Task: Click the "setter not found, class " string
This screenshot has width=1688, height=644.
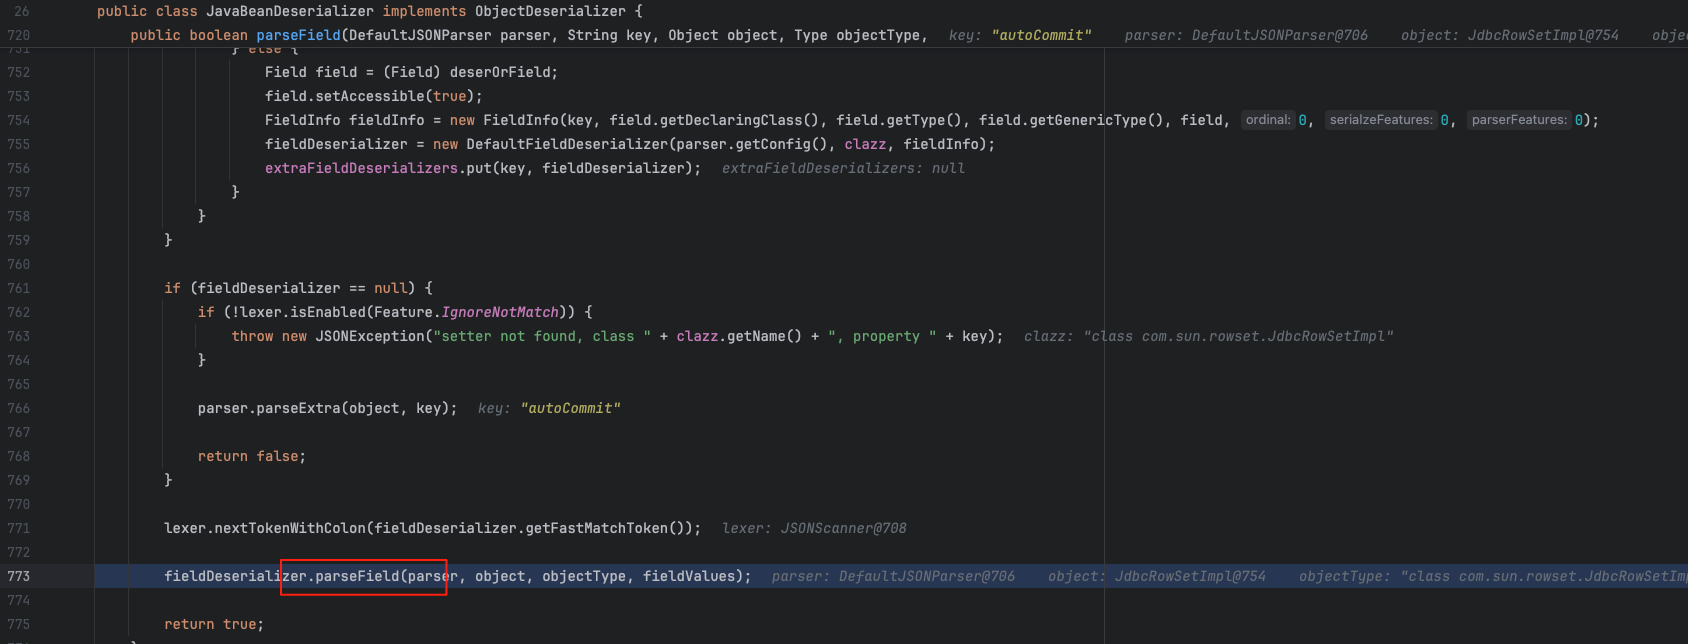Action: click(542, 336)
